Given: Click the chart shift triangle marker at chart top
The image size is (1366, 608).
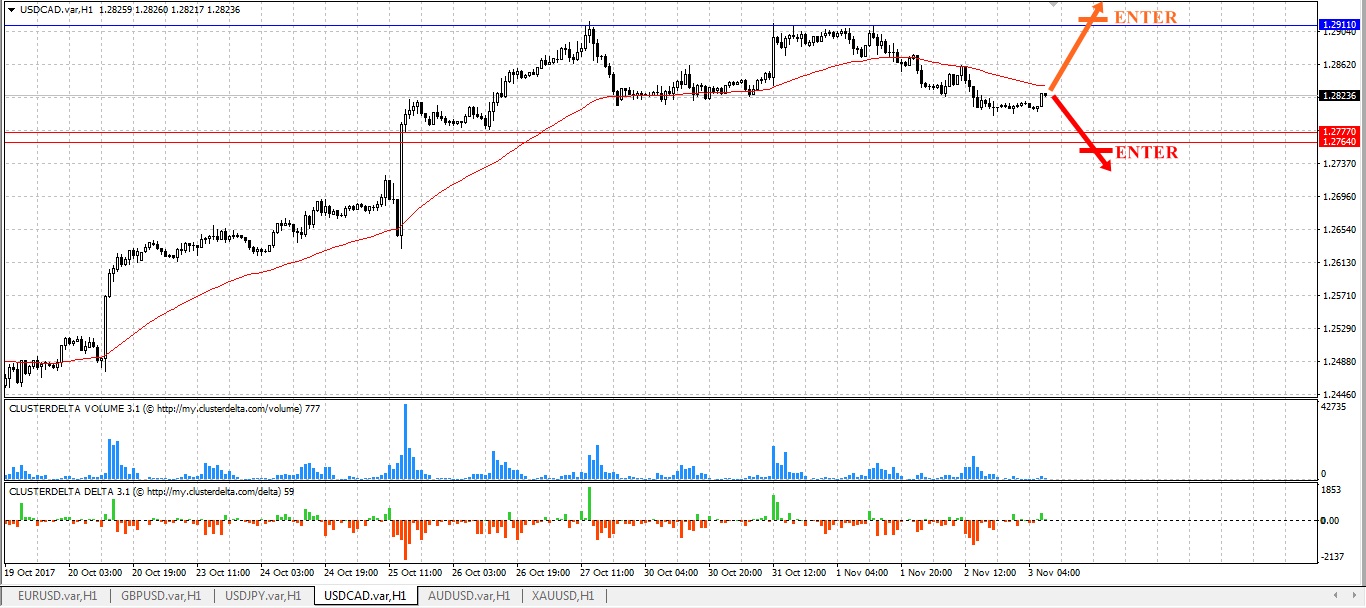Looking at the screenshot, I should click(1052, 4).
